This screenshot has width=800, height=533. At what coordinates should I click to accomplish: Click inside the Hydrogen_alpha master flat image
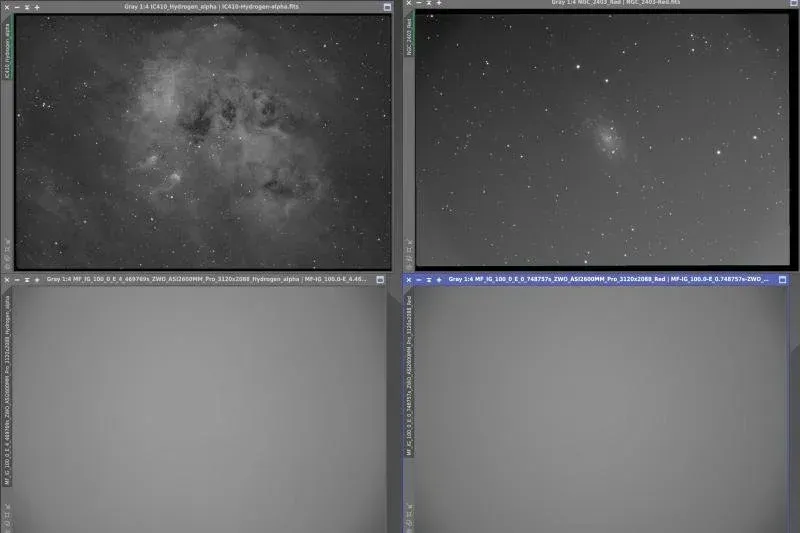199,410
